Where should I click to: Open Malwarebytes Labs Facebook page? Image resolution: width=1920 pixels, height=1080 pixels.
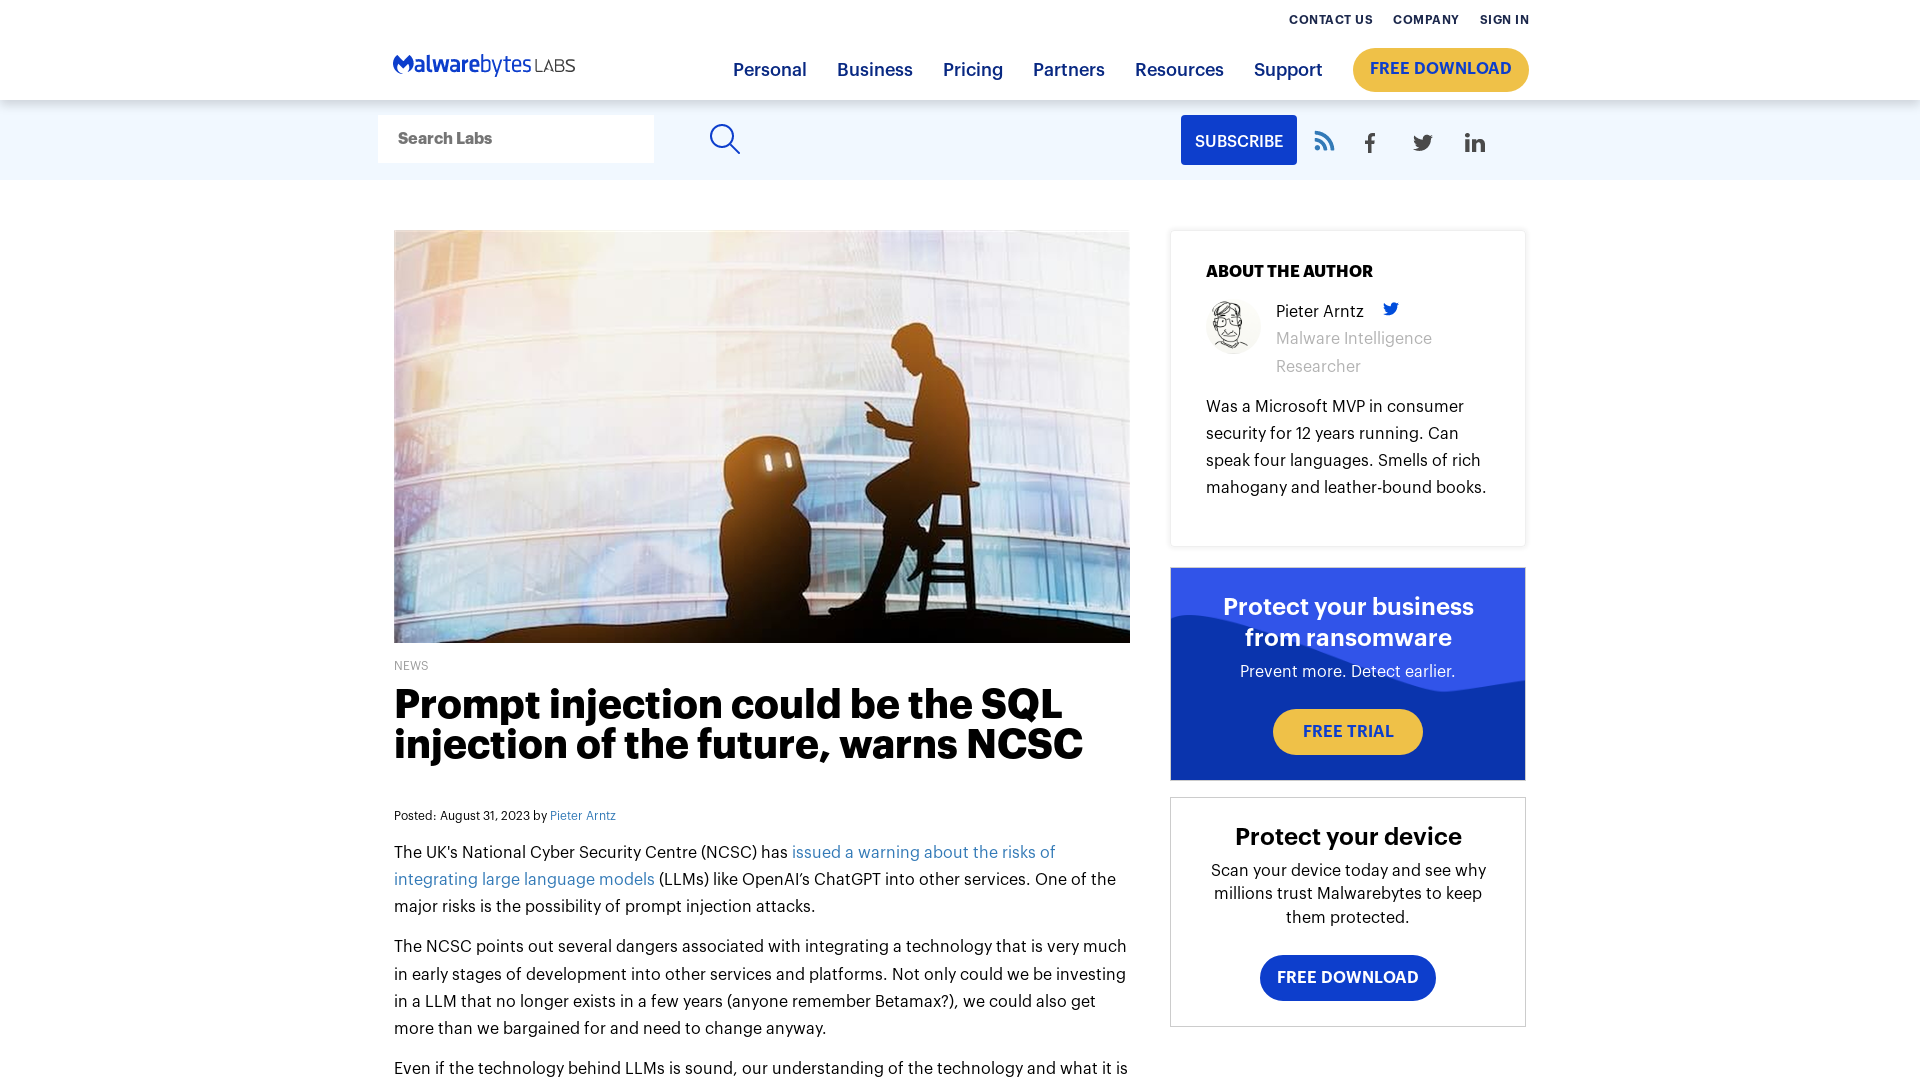click(1369, 142)
